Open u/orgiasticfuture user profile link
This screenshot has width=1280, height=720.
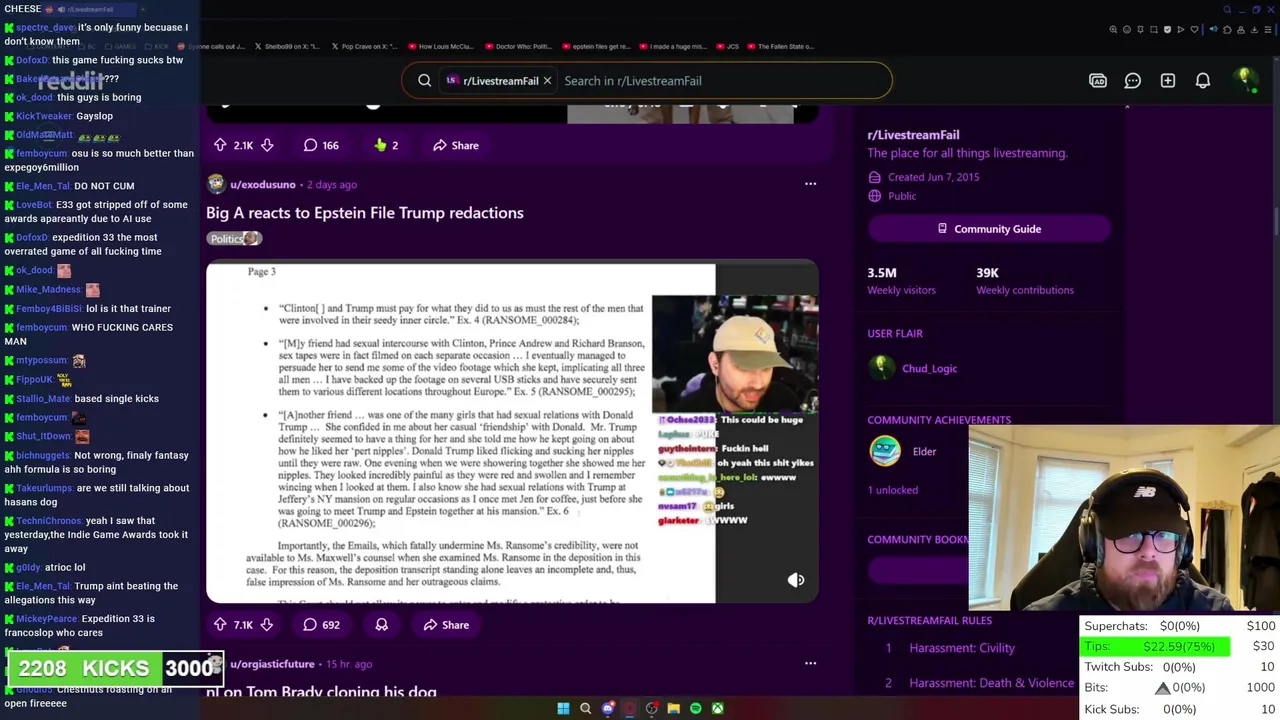272,664
